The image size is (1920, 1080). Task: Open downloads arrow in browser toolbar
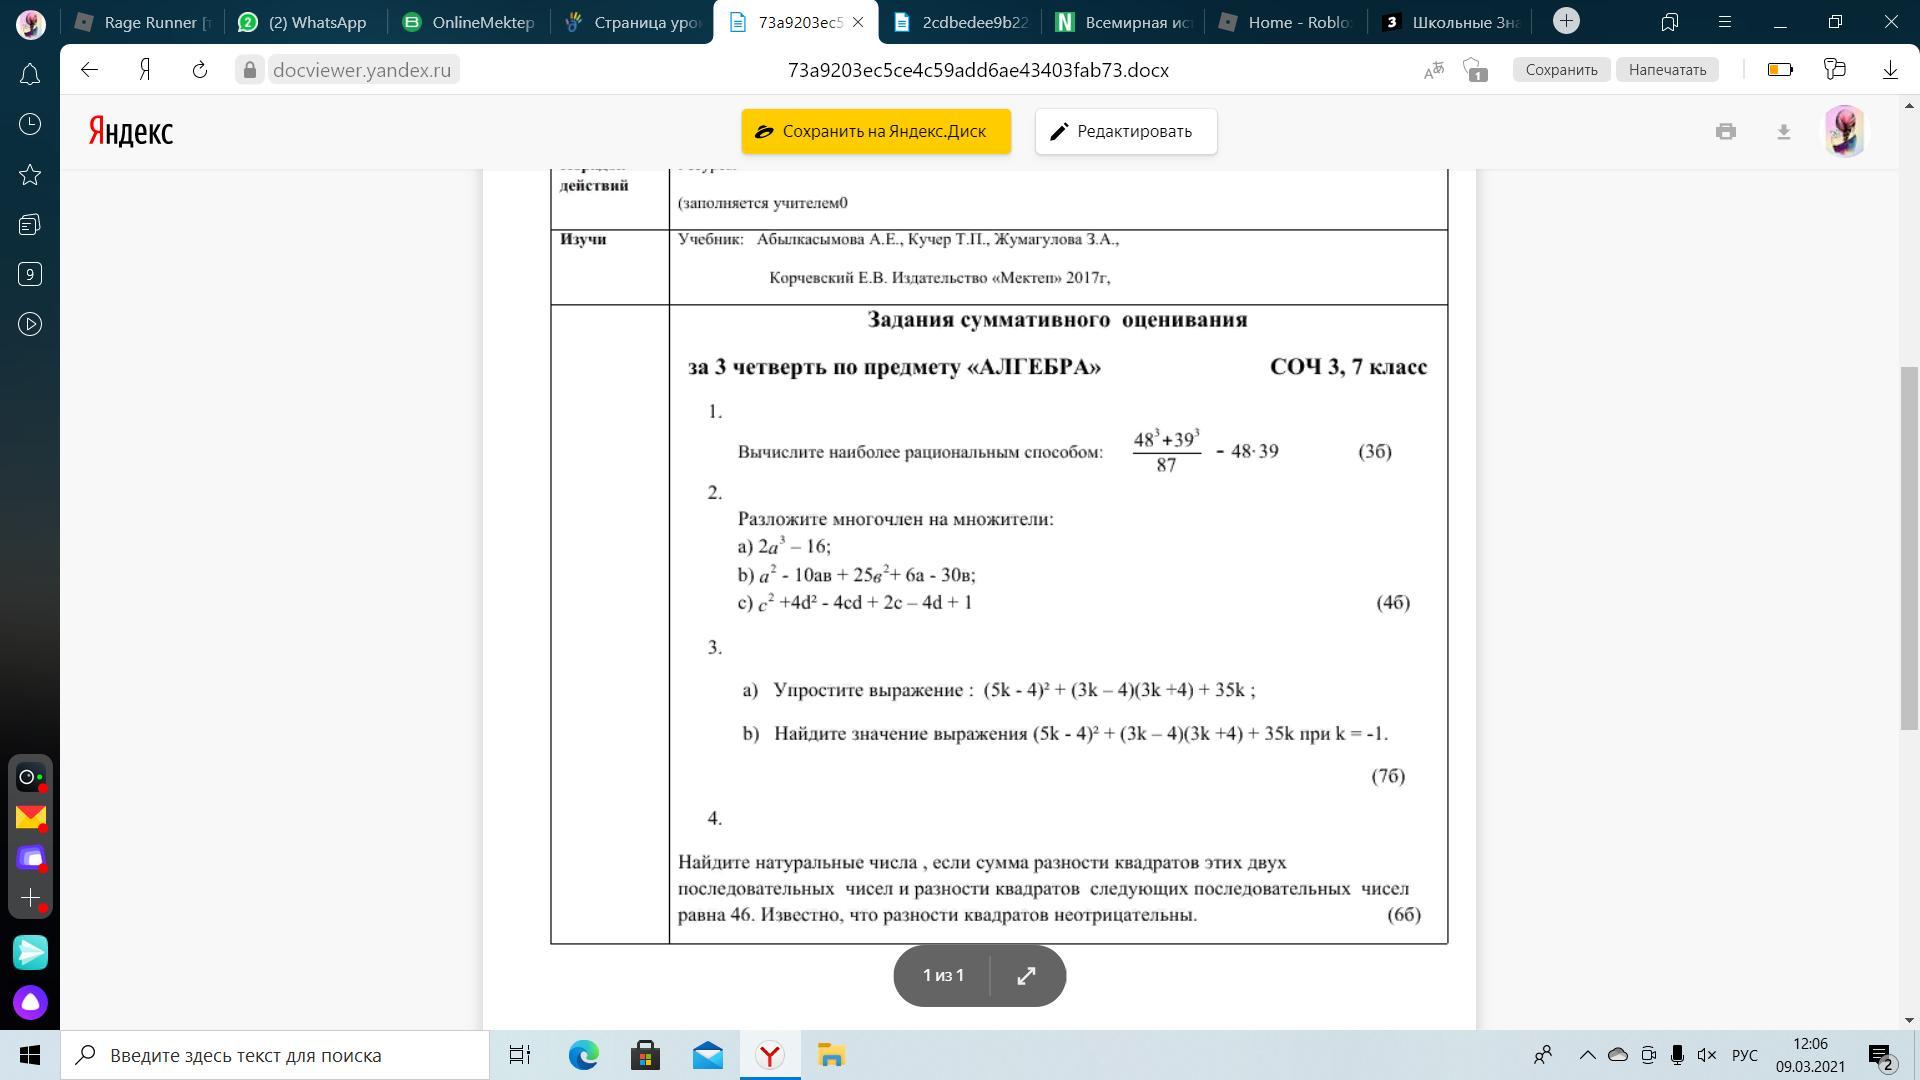pos(1890,70)
